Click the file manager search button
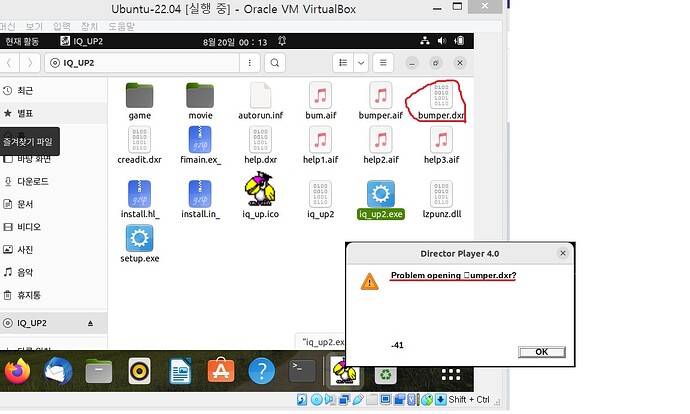The width and height of the screenshot is (690, 414). tap(275, 63)
